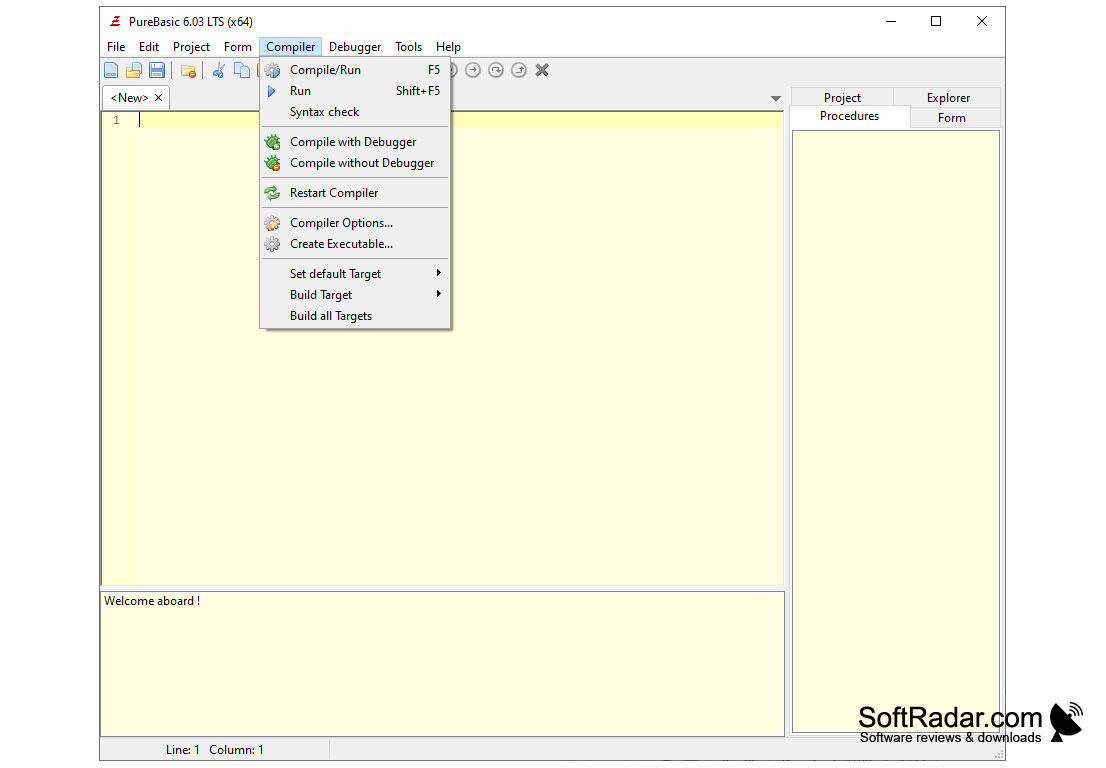Click the blue play icon beside Run
The width and height of the screenshot is (1106, 768).
(x=272, y=91)
